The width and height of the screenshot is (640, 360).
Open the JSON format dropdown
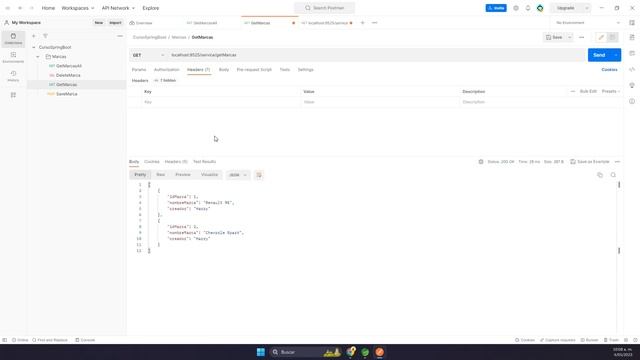pyautogui.click(x=238, y=175)
